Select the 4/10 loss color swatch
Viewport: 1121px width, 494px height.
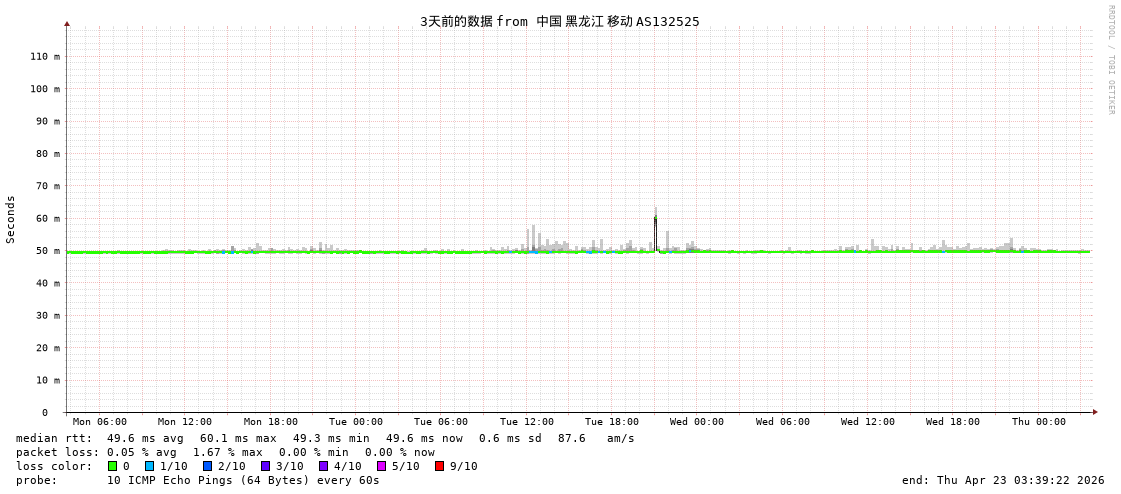(x=323, y=466)
